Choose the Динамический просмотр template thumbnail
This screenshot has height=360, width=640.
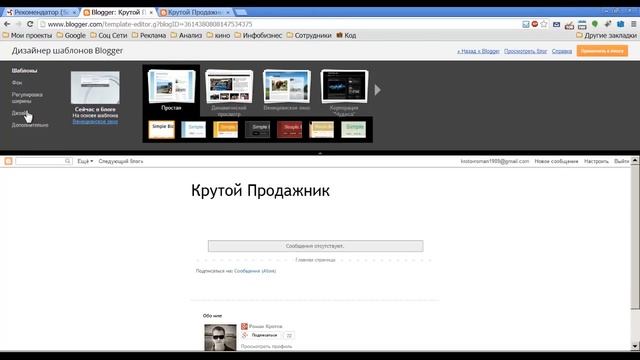tap(229, 87)
